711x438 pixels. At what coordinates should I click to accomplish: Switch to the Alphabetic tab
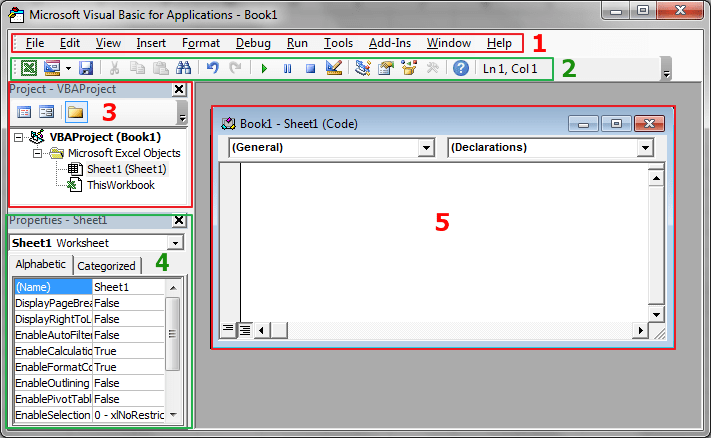tap(41, 264)
